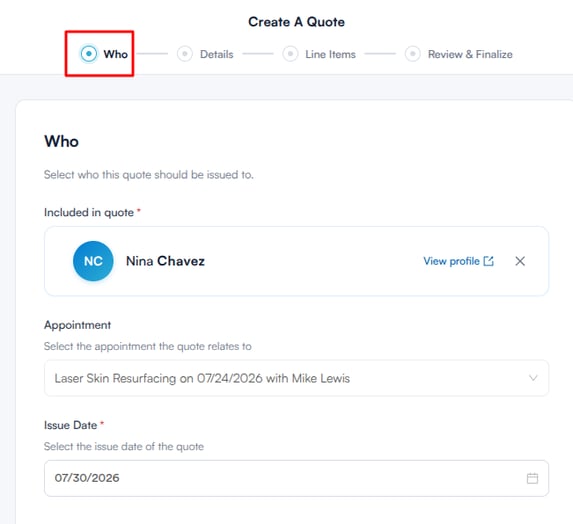573x524 pixels.
Task: Click the Who step radio indicator
Action: click(88, 54)
